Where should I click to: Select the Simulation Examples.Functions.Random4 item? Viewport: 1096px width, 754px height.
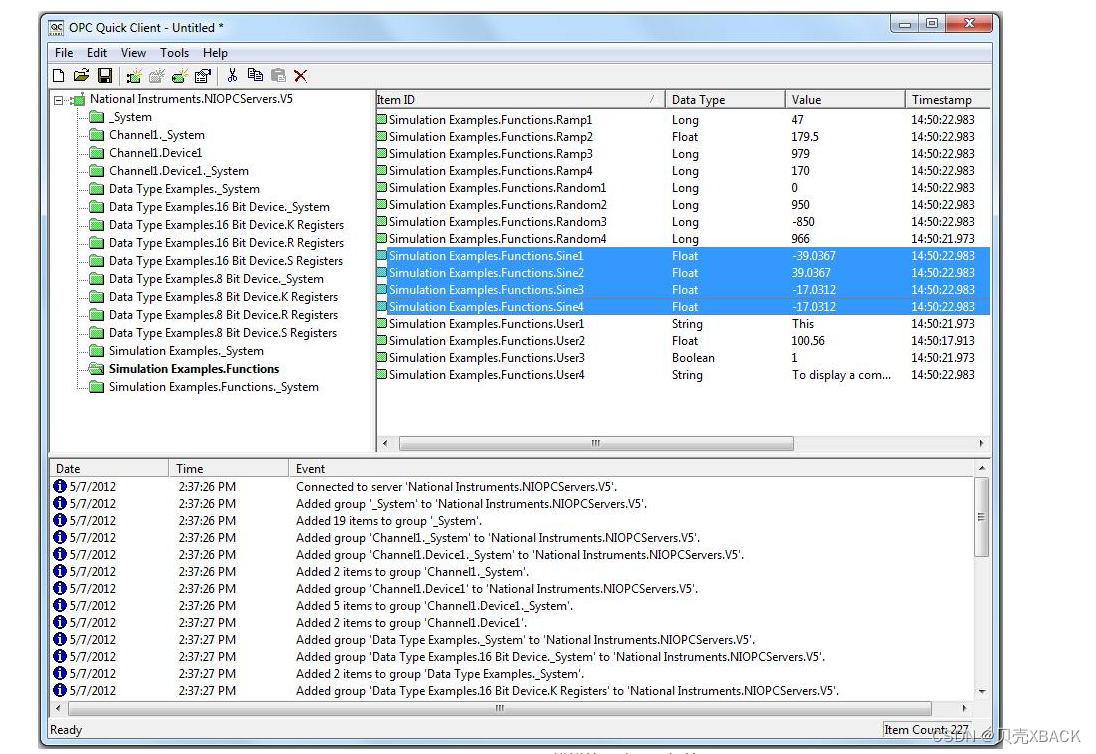[x=497, y=239]
